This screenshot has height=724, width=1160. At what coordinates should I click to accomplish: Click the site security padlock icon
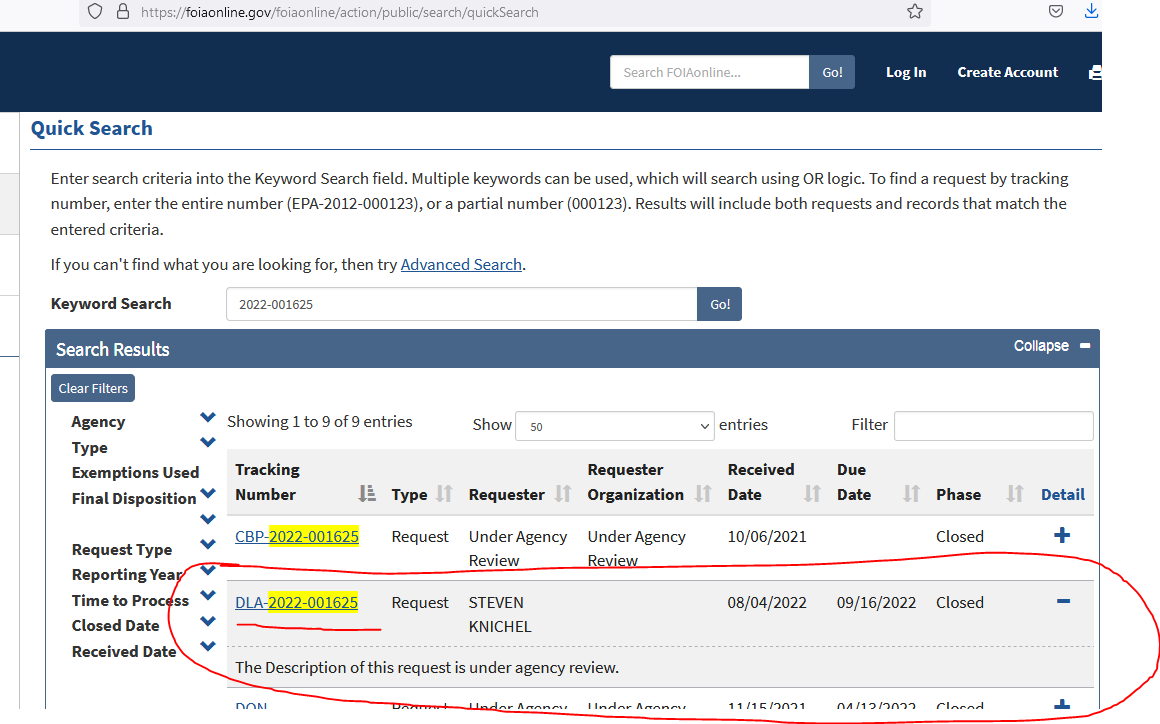(x=123, y=12)
